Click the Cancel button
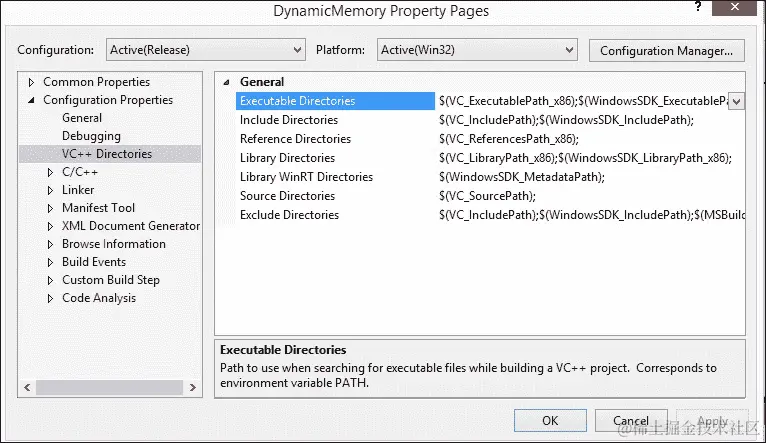Image resolution: width=766 pixels, height=443 pixels. click(x=631, y=421)
